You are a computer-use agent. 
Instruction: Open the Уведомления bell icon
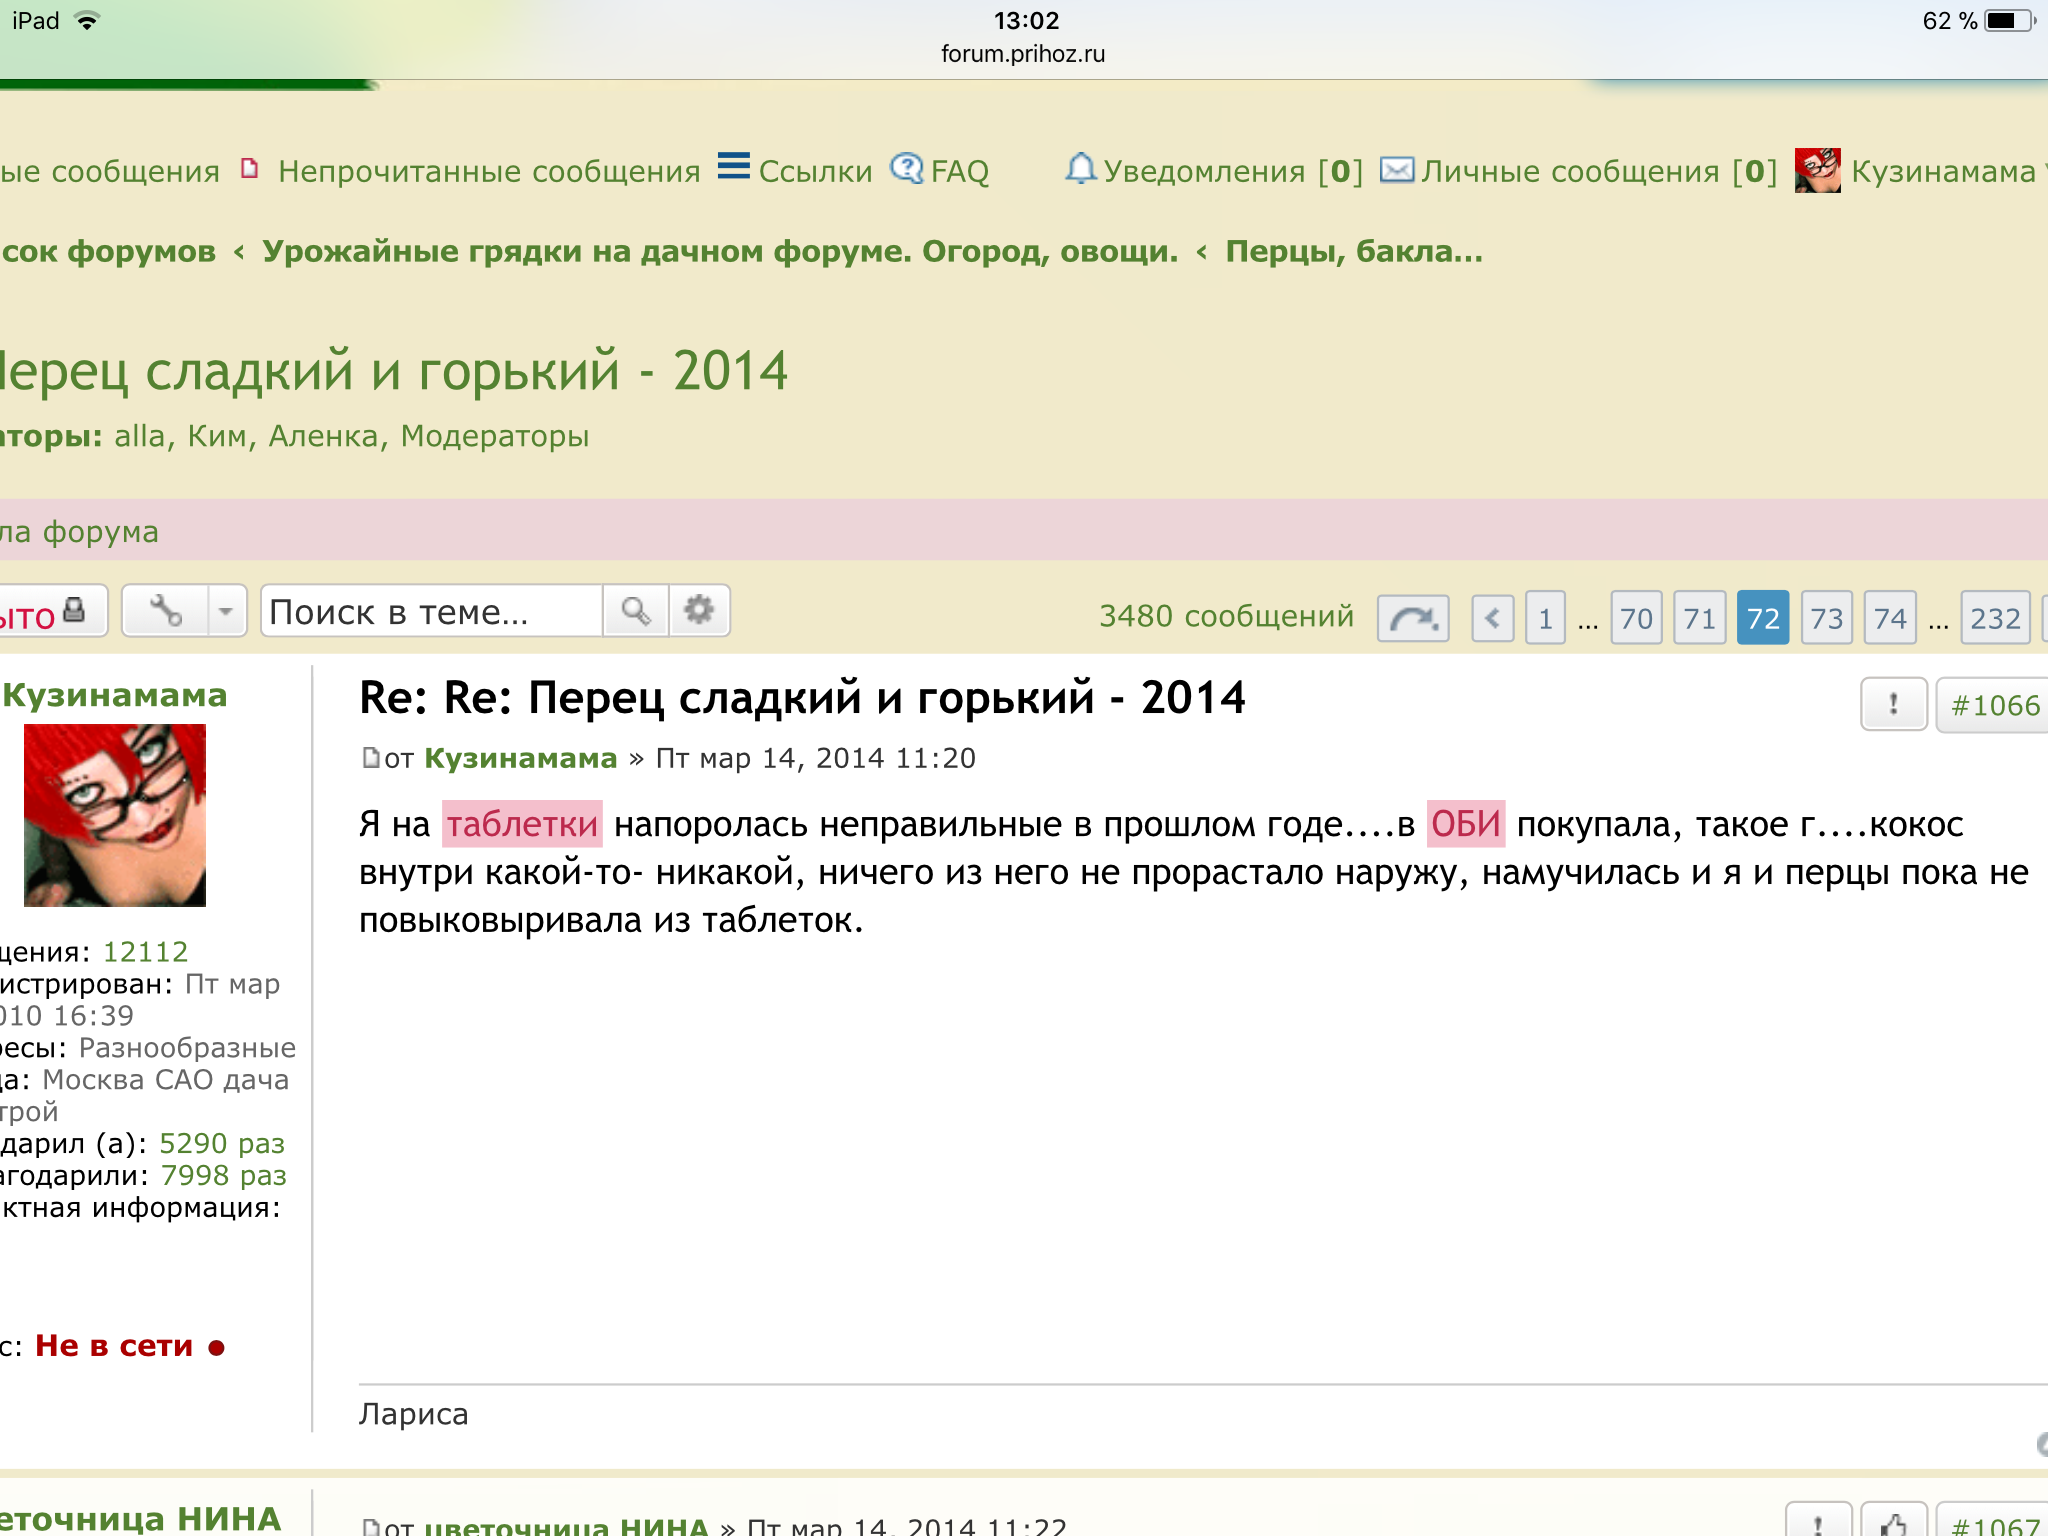pyautogui.click(x=1080, y=169)
